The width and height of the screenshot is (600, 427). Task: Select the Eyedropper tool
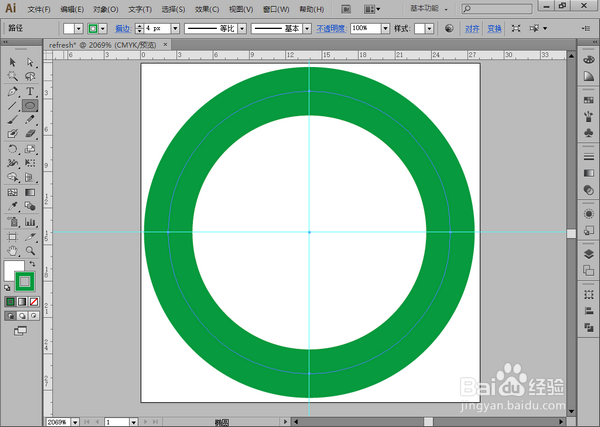click(12, 206)
